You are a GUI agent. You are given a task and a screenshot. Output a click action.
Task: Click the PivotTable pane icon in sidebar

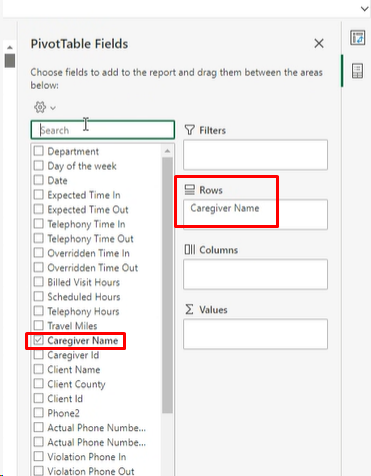click(357, 38)
